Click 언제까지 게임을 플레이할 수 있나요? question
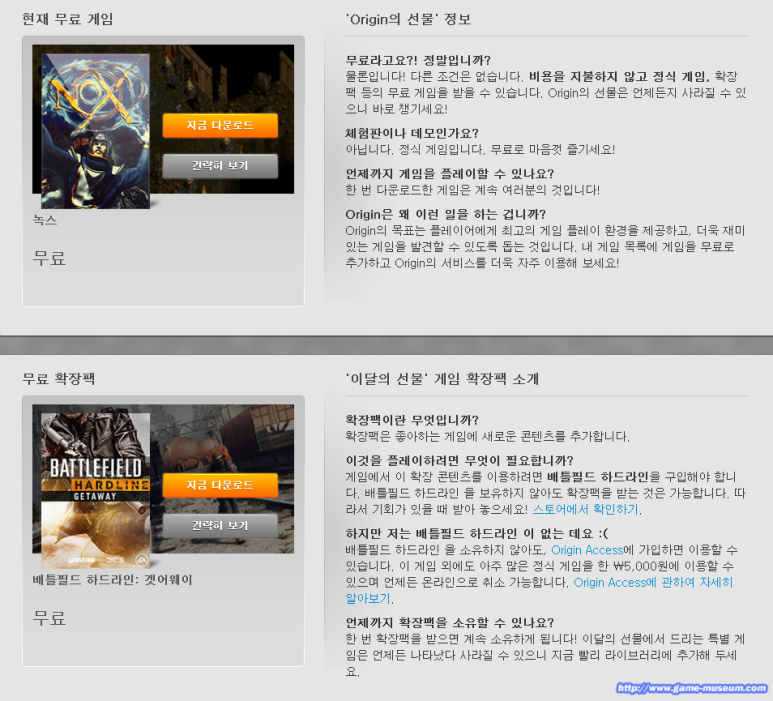 click(450, 174)
